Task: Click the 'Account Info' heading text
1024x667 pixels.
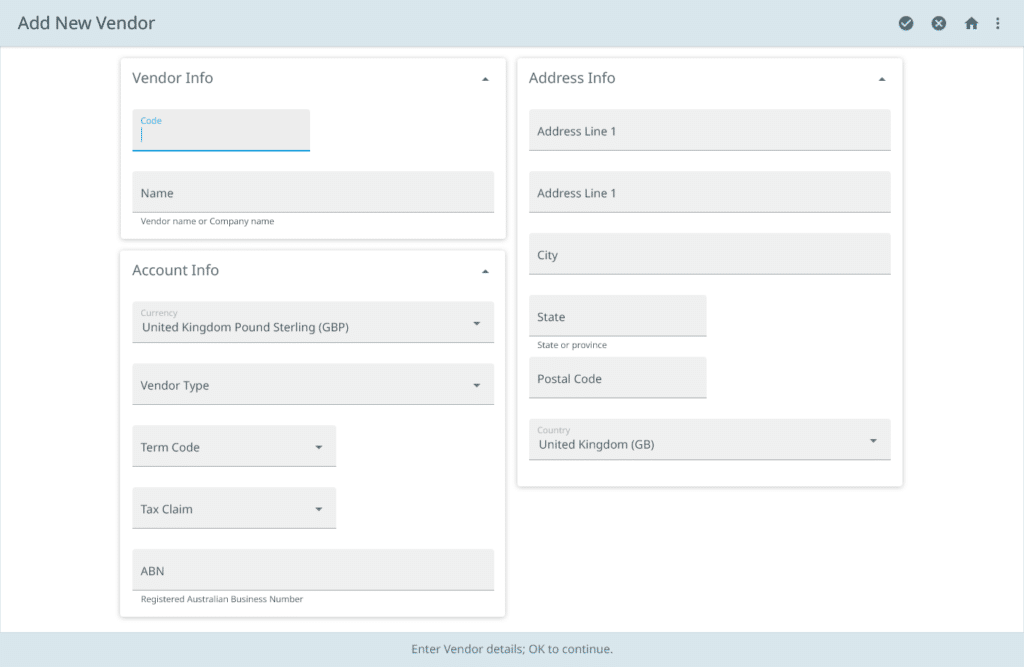Action: [175, 270]
